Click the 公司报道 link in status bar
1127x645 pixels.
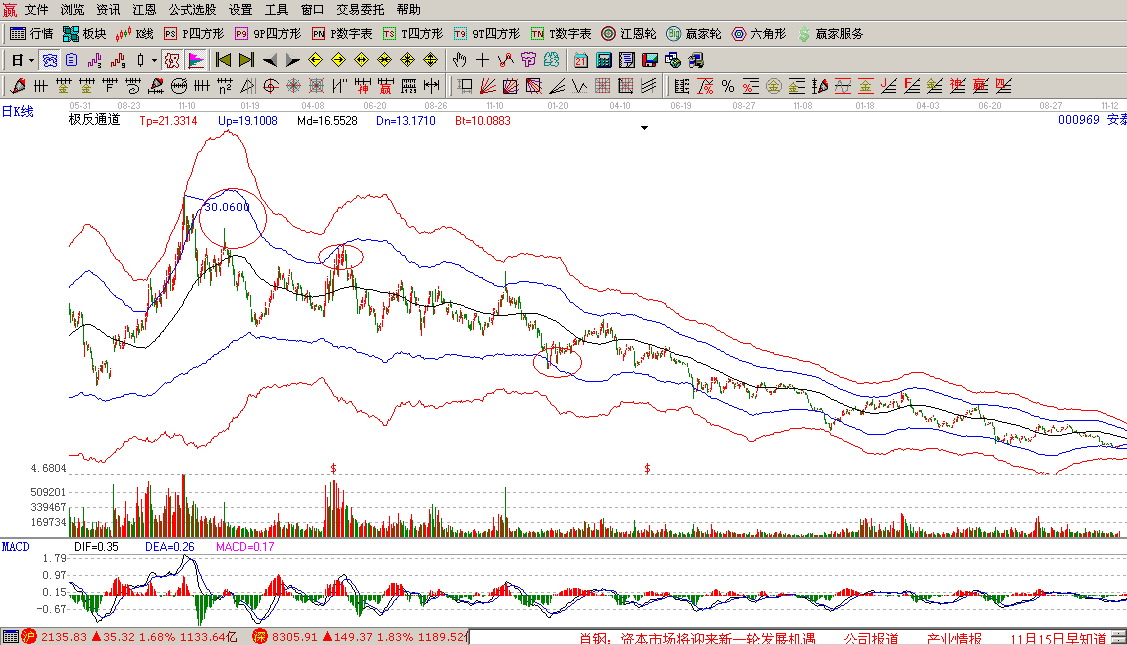click(x=870, y=638)
